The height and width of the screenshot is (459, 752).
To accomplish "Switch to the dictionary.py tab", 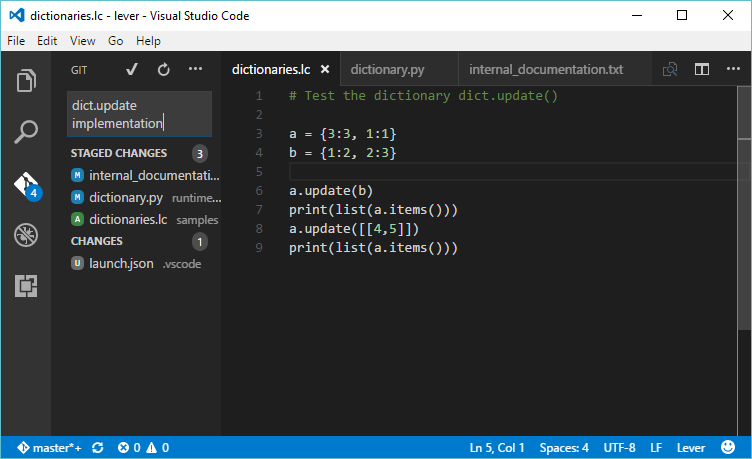I will (388, 70).
